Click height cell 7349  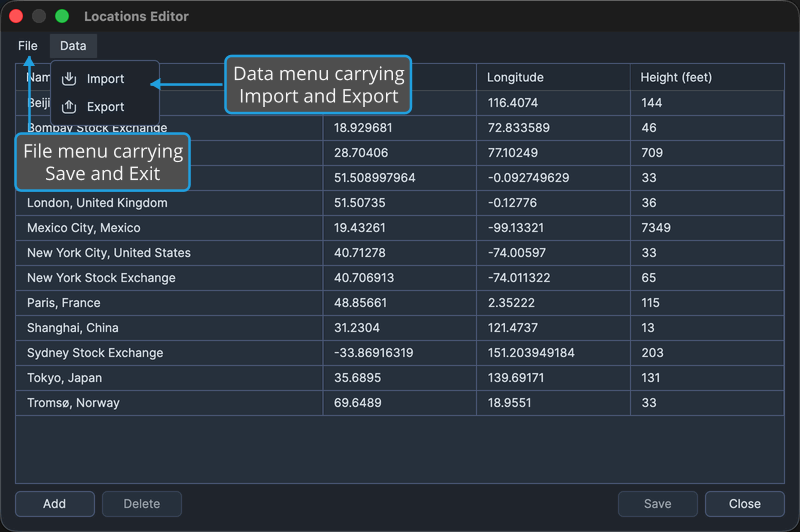click(x=707, y=228)
